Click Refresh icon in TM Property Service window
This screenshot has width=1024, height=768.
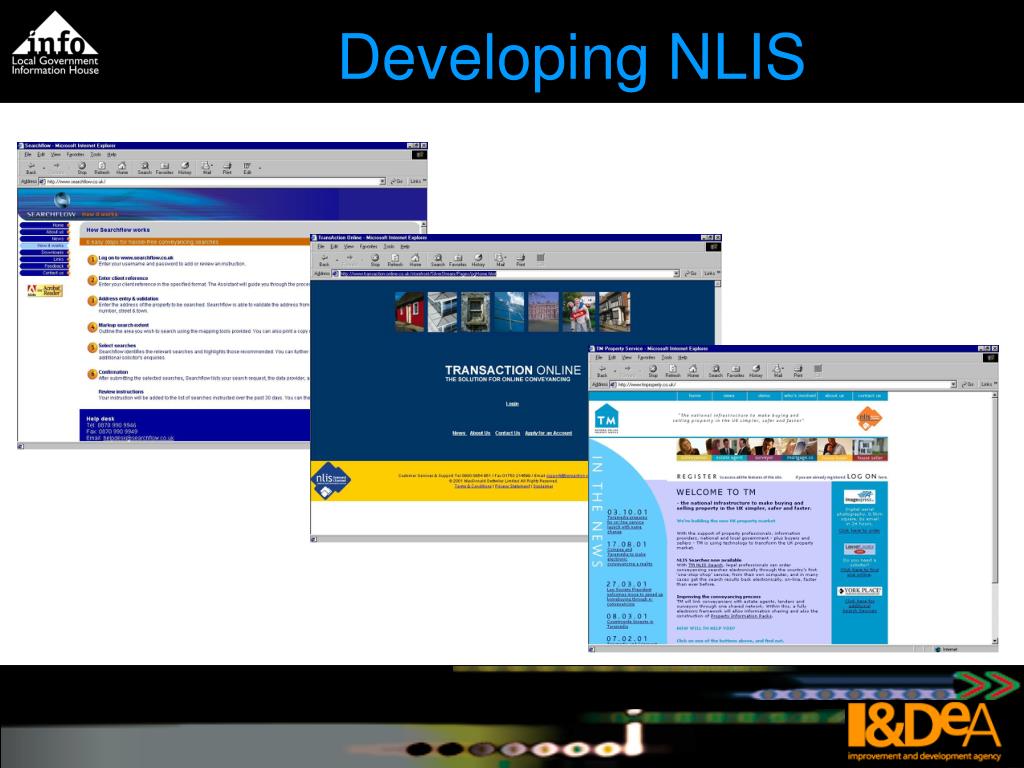(673, 371)
